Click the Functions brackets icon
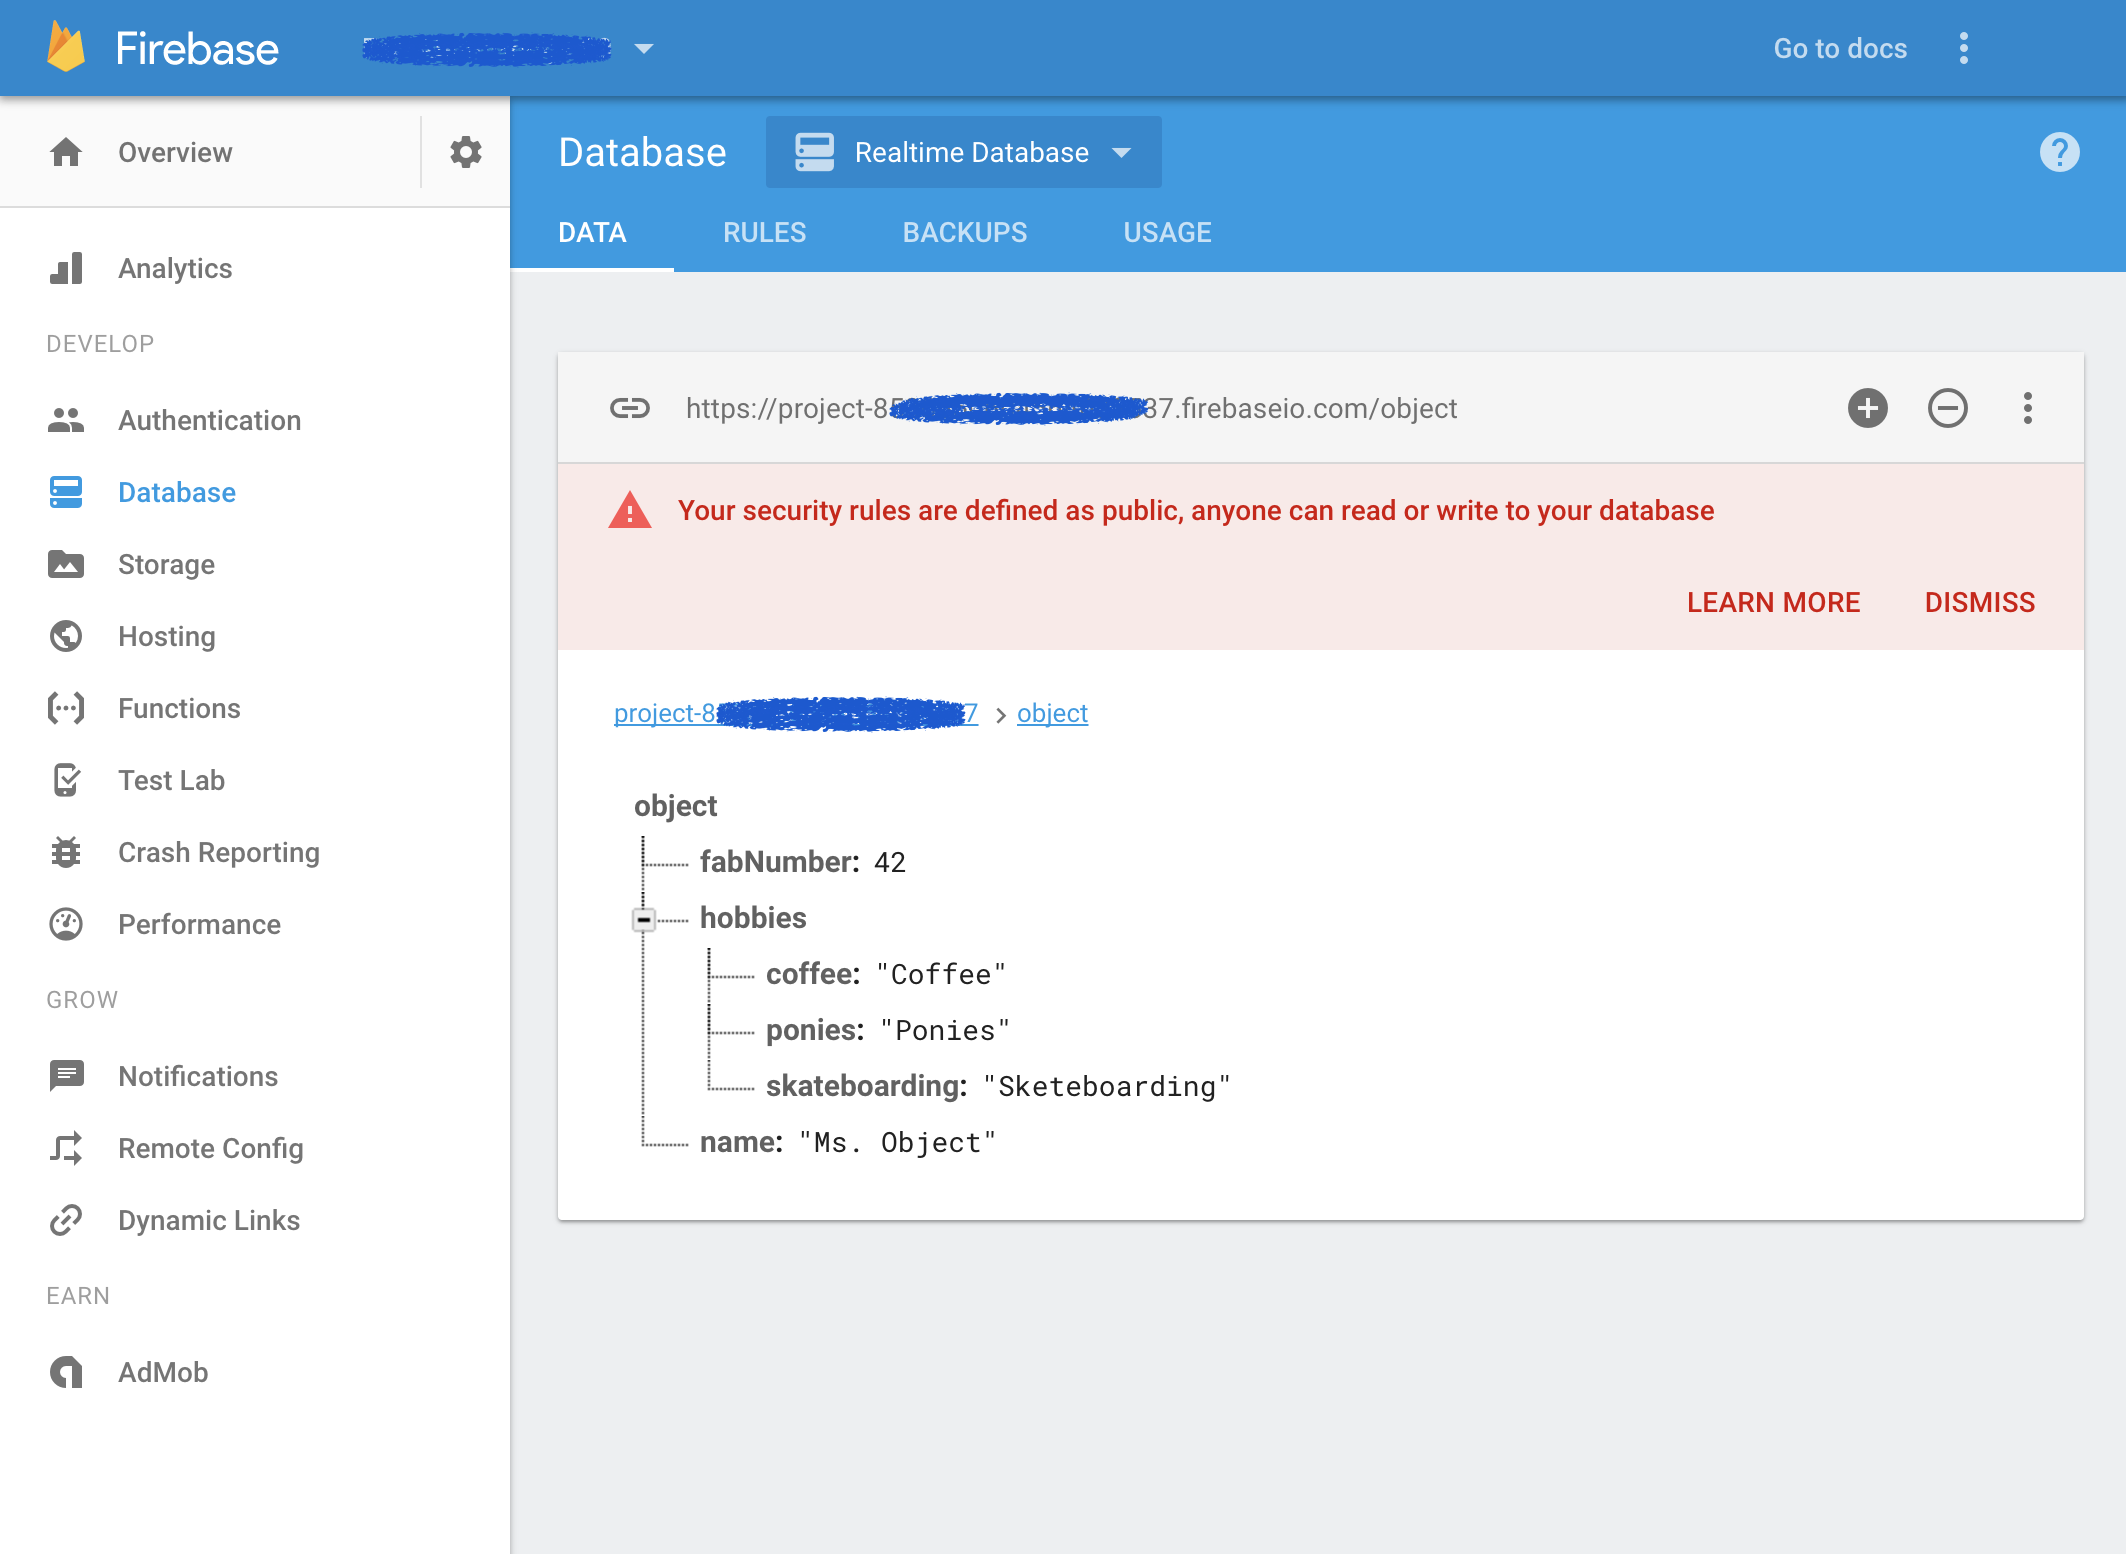The image size is (2126, 1554). click(x=66, y=708)
